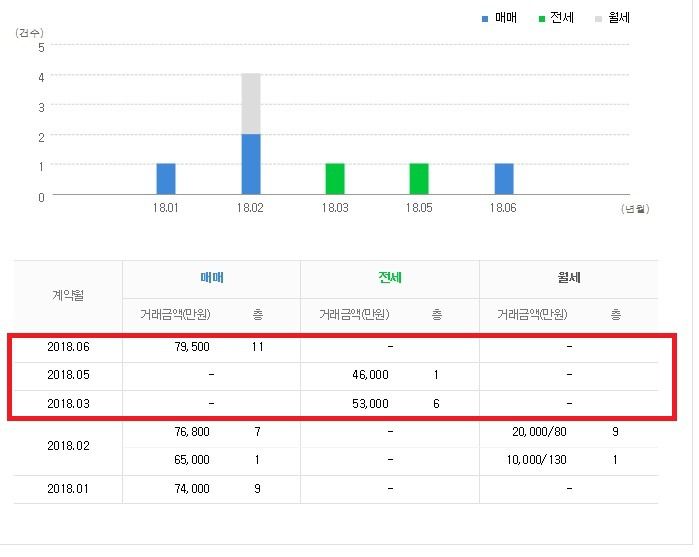This screenshot has height=557, width=699.
Task: Click floor value 9 beside 74,000
Action: (257, 489)
